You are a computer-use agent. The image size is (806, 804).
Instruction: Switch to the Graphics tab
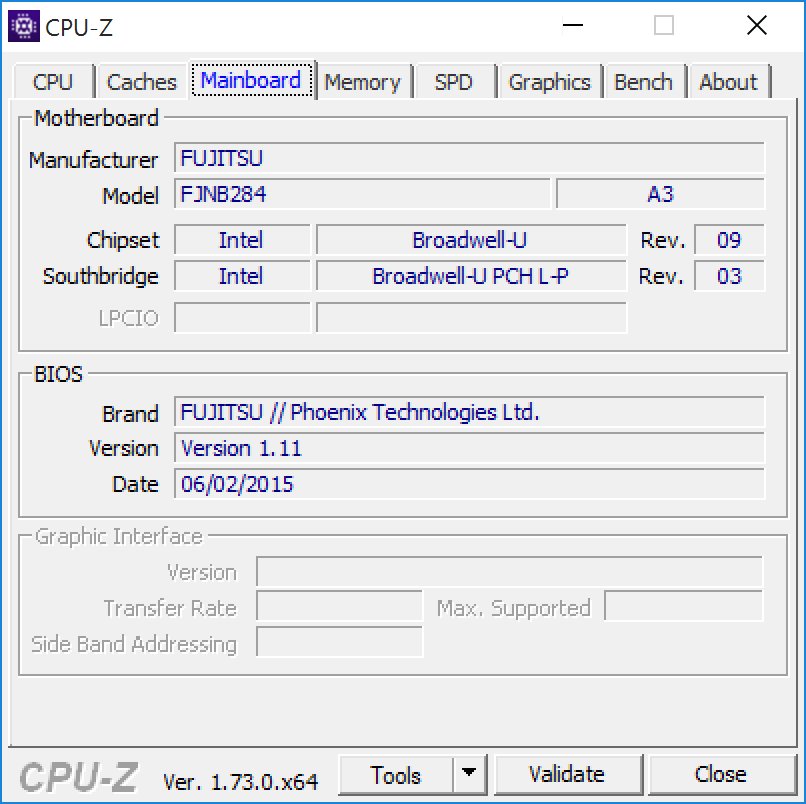[549, 82]
